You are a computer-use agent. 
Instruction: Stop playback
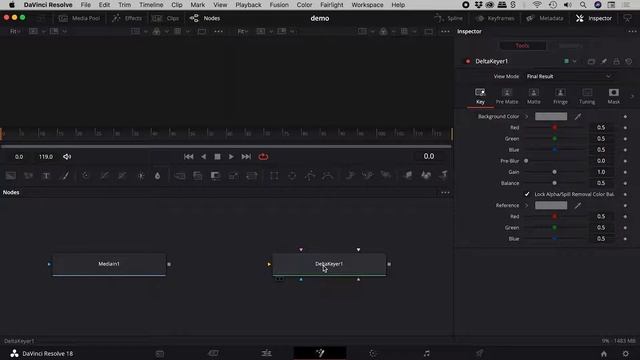pyautogui.click(x=217, y=157)
